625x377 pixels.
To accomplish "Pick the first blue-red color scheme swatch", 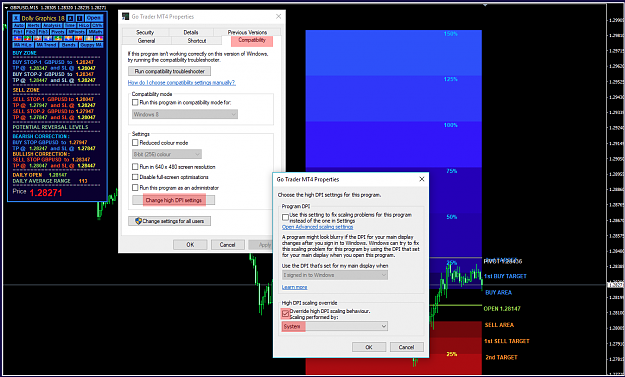I will coord(18,38).
